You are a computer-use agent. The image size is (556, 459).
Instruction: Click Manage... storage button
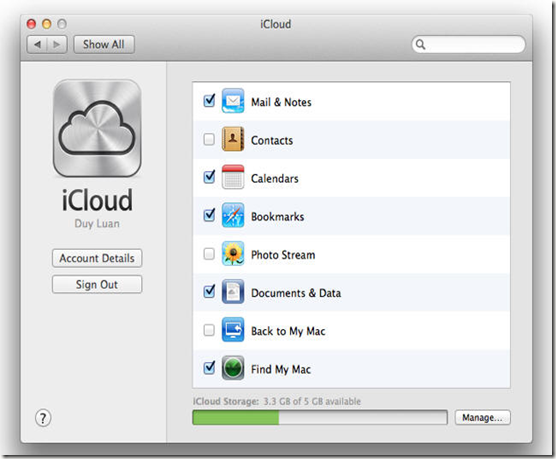pyautogui.click(x=483, y=417)
